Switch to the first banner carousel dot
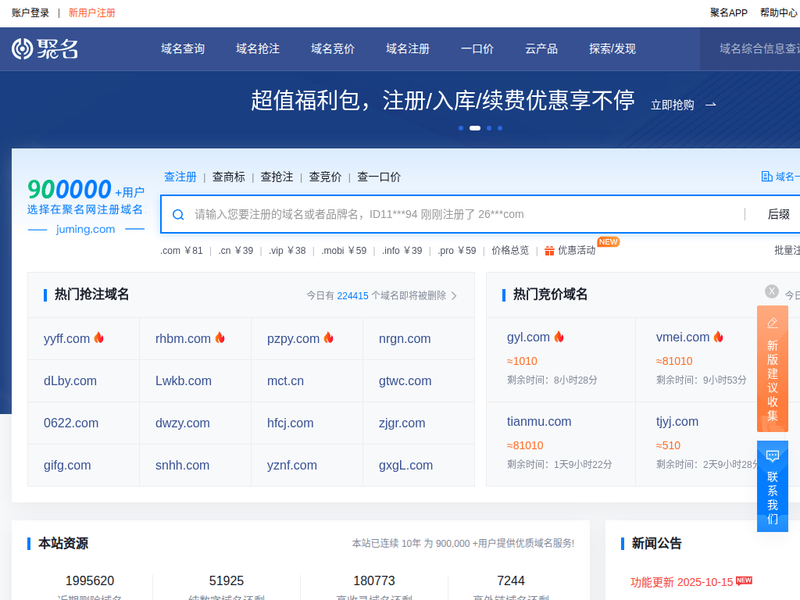This screenshot has height=600, width=800. click(461, 128)
